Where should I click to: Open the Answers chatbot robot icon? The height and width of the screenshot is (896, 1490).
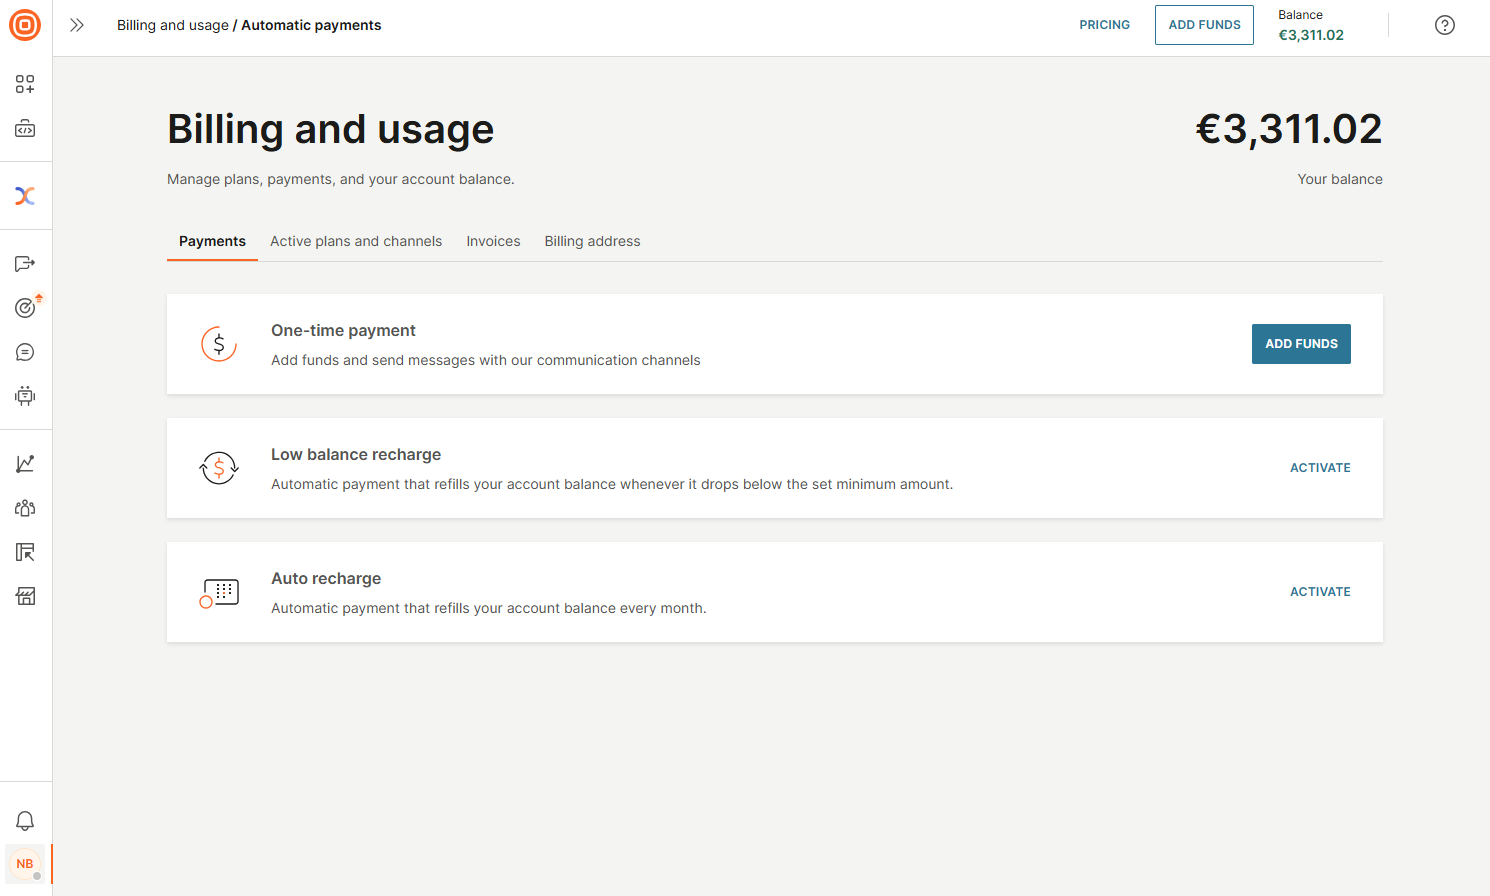click(x=25, y=396)
